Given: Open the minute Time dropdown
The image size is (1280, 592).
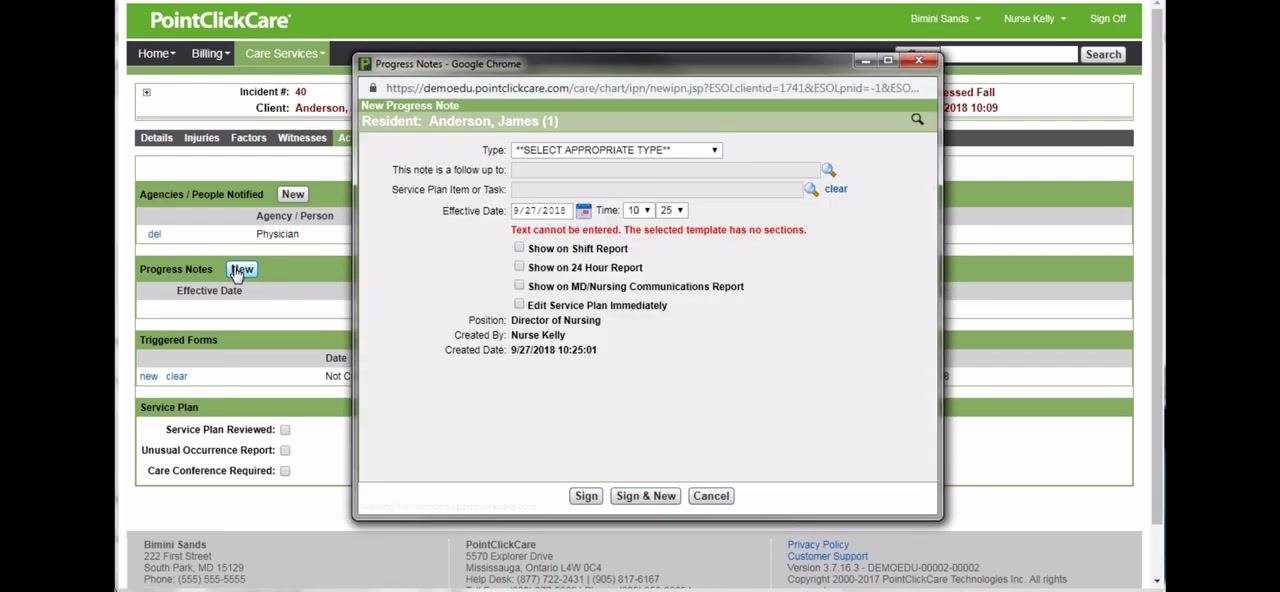Looking at the screenshot, I should click(x=671, y=210).
